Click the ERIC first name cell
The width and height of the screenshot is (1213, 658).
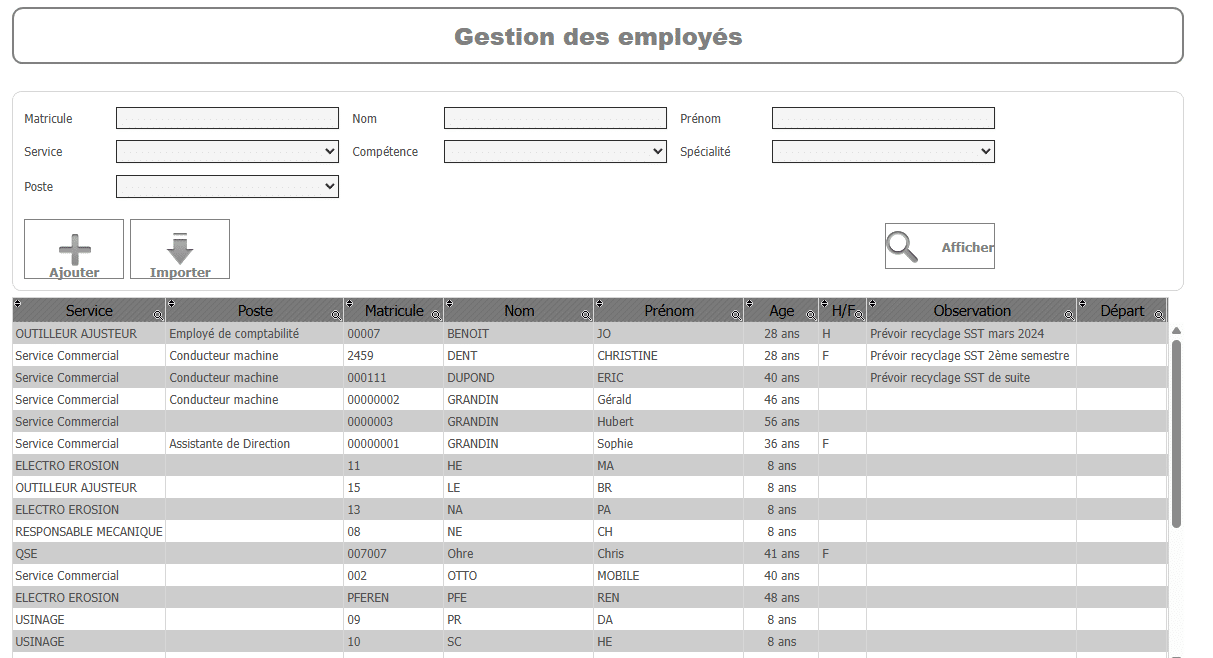pyautogui.click(x=669, y=378)
